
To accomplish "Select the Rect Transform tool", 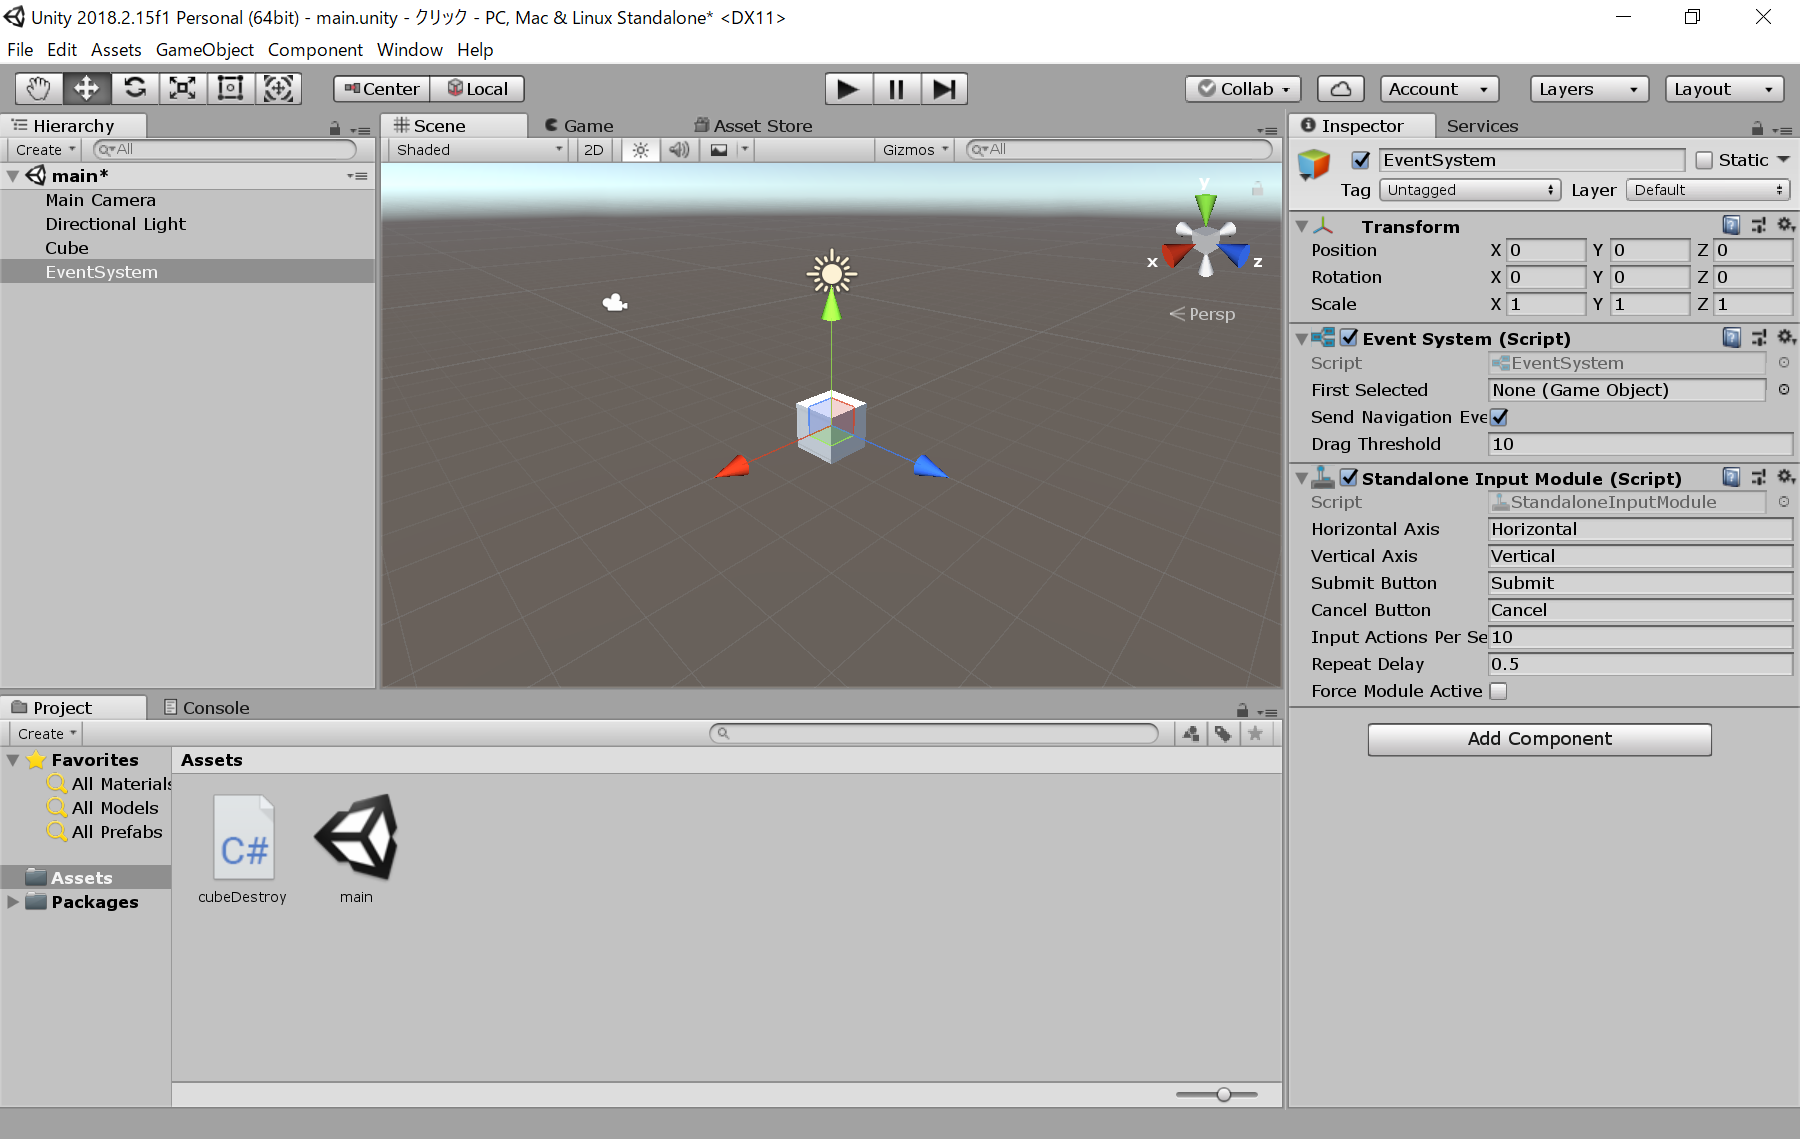I will pos(230,89).
